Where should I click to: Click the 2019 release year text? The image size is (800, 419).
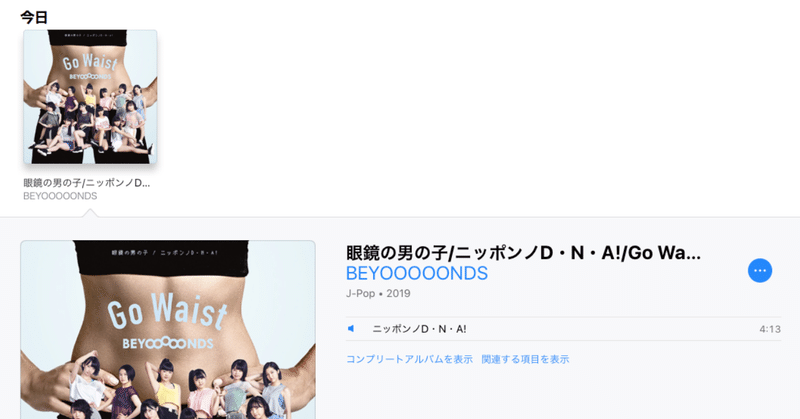(398, 293)
